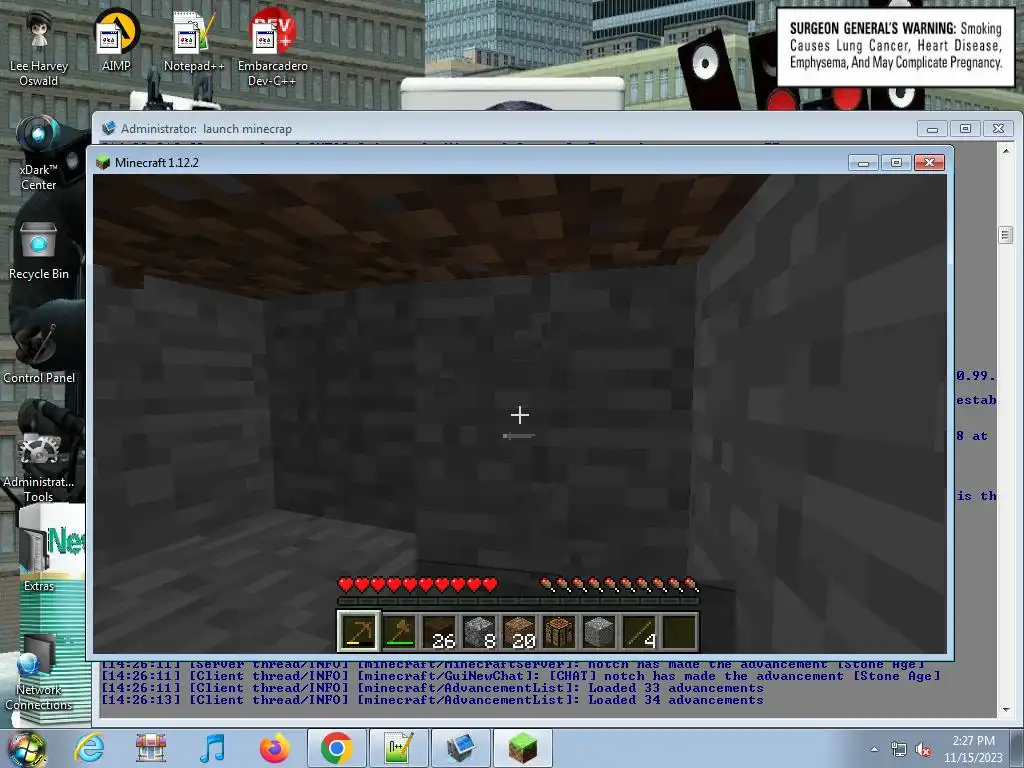Click the crosshair in the game view
Screen dimensions: 1024x768
[x=520, y=414]
